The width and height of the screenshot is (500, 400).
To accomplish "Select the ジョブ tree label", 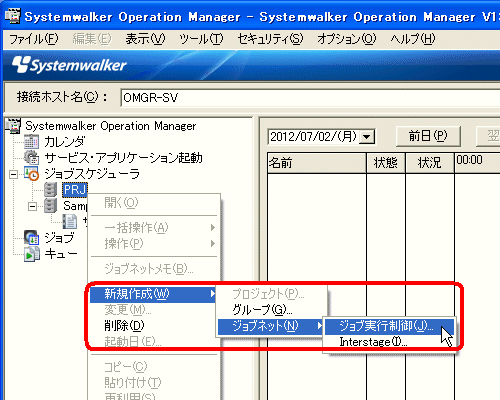I will (x=59, y=238).
